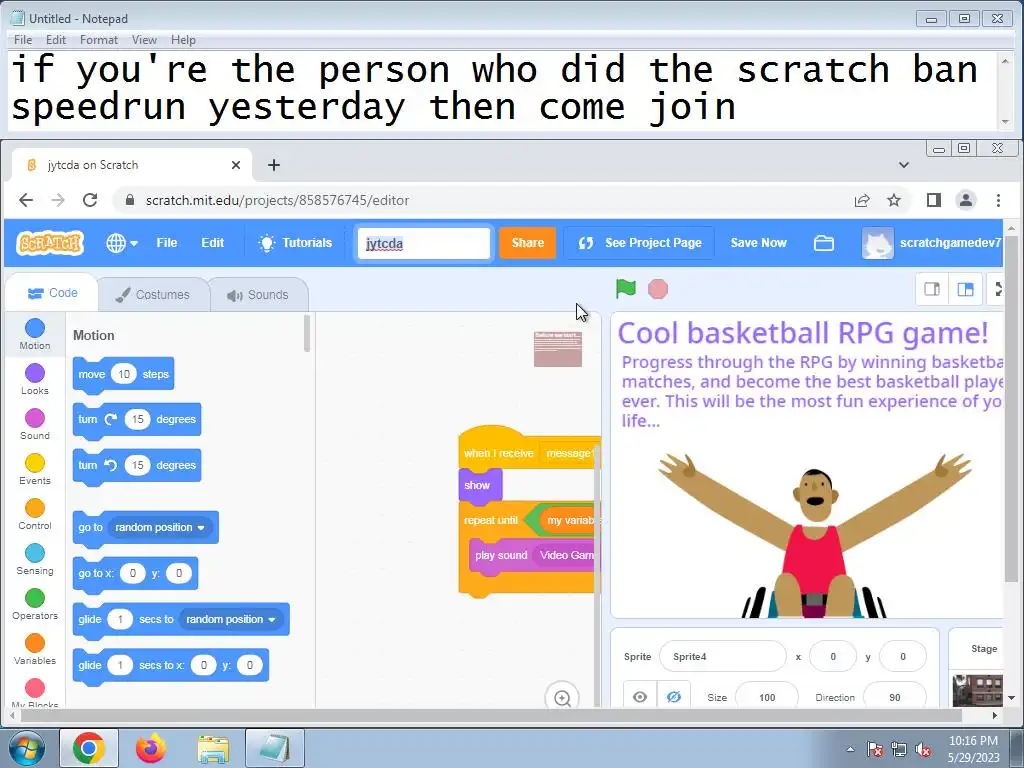Switch to the Sounds tab

tap(258, 295)
